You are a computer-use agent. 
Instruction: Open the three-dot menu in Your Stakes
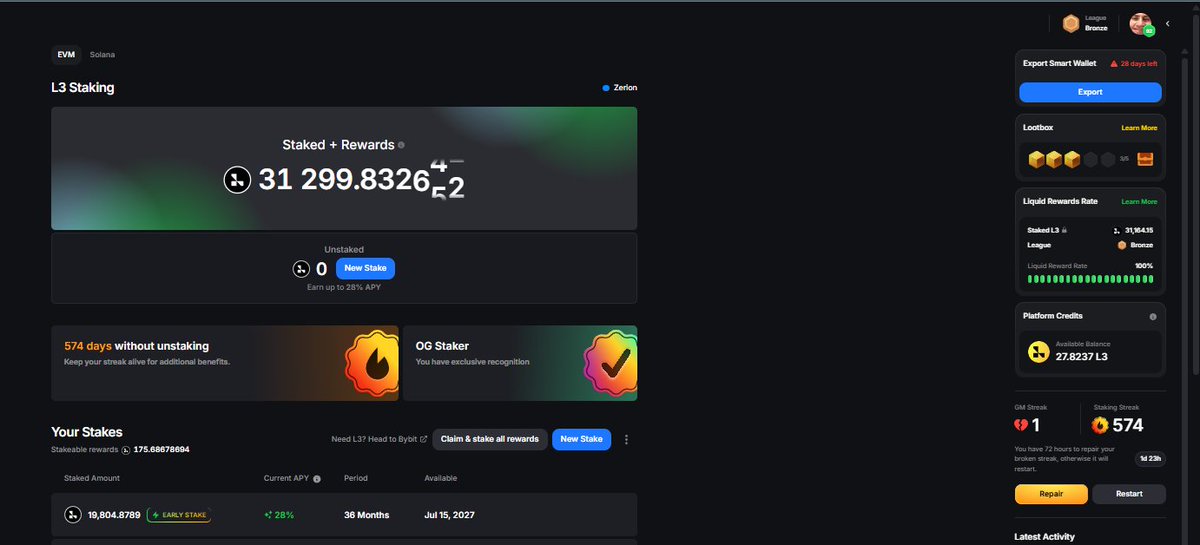626,439
